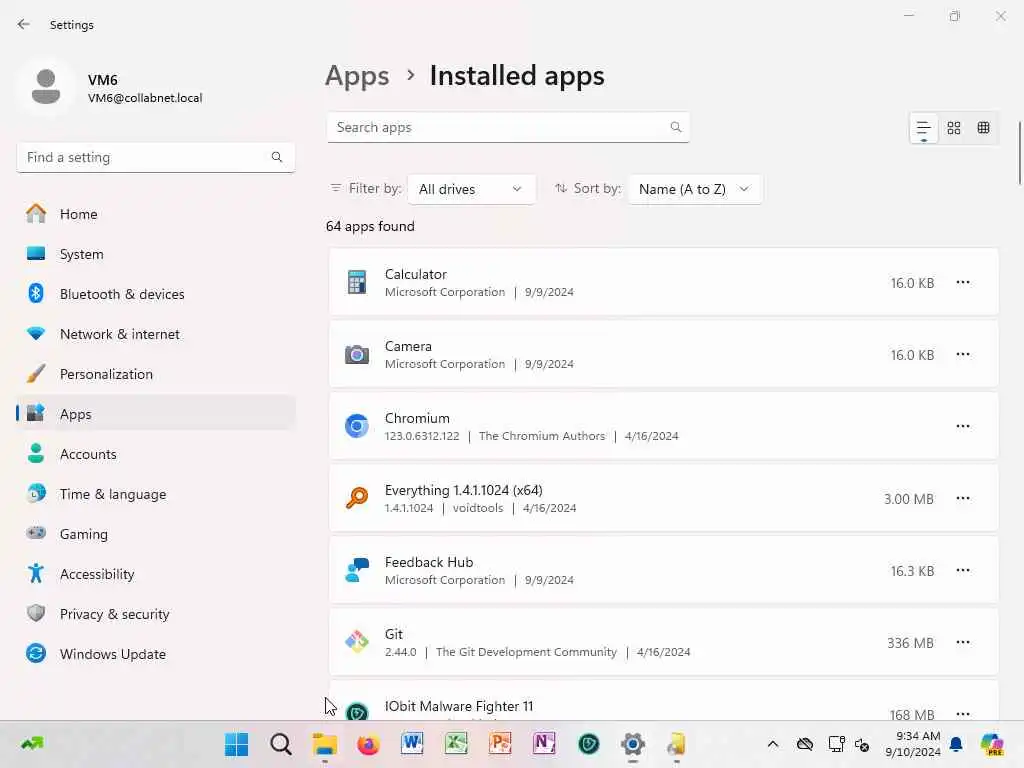Go back using the Settings back arrow
The width and height of the screenshot is (1024, 768).
point(24,24)
